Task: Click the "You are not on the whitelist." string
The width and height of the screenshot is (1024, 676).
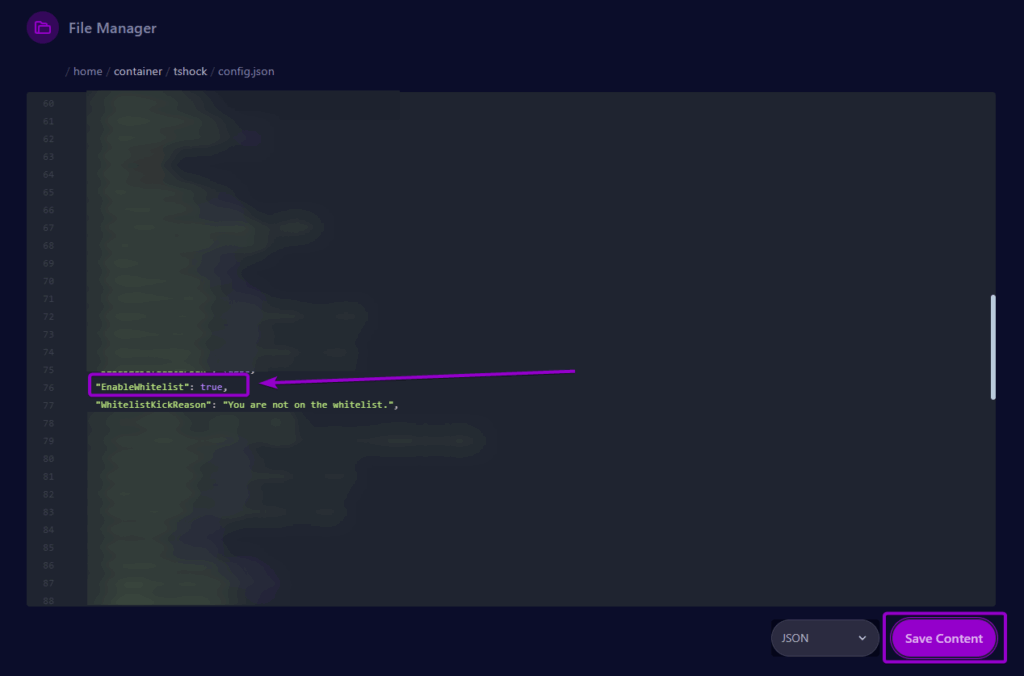Action: coord(308,405)
